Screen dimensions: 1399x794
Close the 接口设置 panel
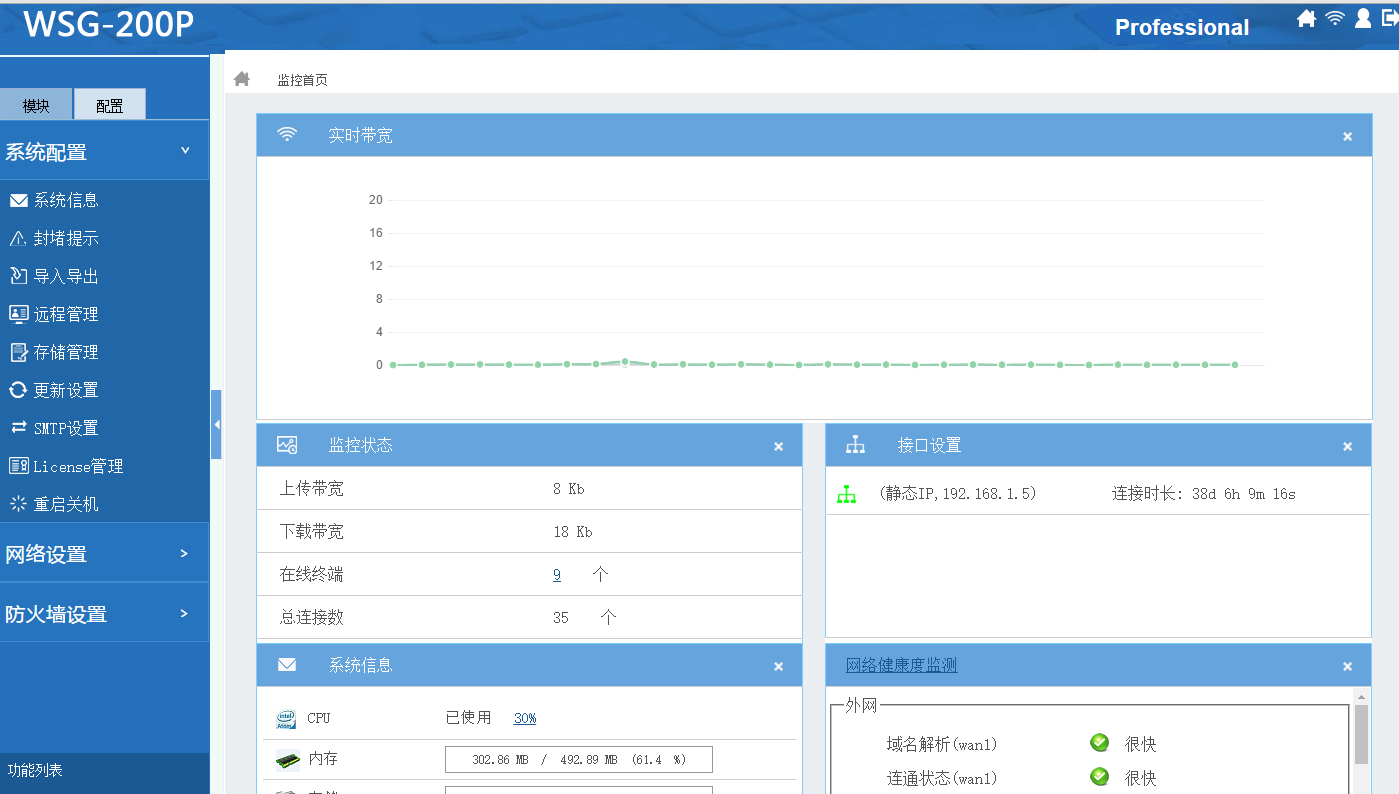1347,446
